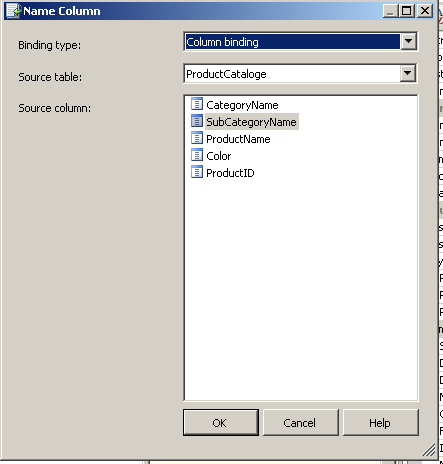The width and height of the screenshot is (443, 464).
Task: Click the SubCategoryName column icon
Action: click(x=197, y=121)
